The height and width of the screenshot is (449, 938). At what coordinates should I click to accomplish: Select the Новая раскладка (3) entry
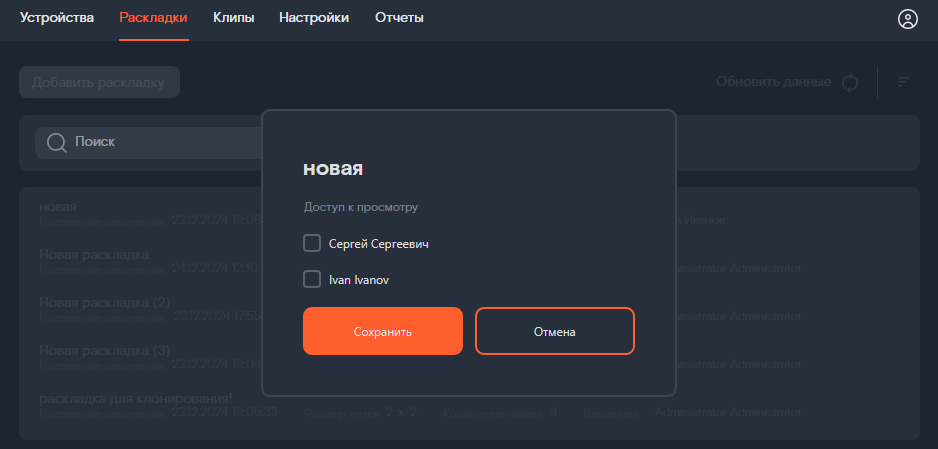coord(105,350)
